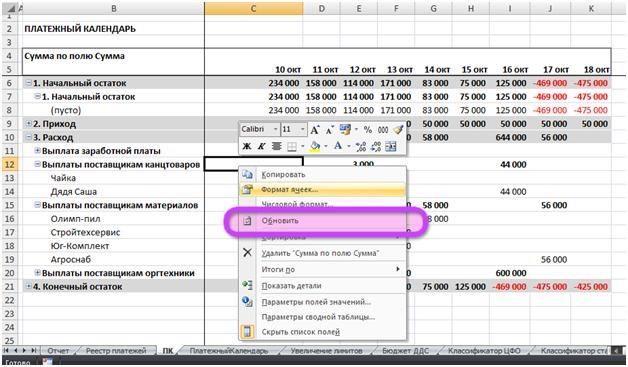This screenshot has height=367, width=628.
Task: Switch to the Бюджет ДДС sheet tab
Action: pyautogui.click(x=405, y=351)
